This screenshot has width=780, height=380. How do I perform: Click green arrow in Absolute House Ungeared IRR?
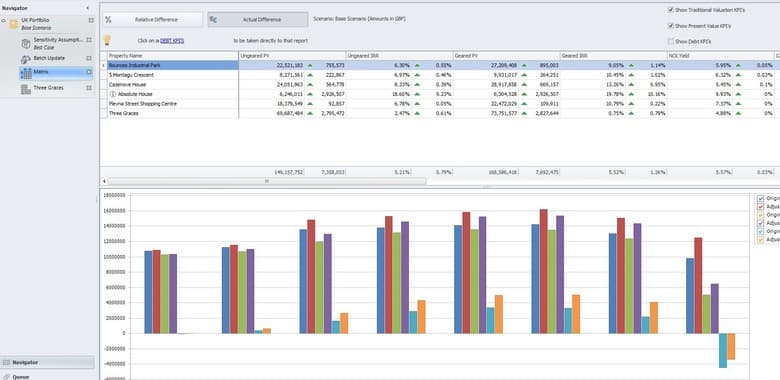[417, 94]
